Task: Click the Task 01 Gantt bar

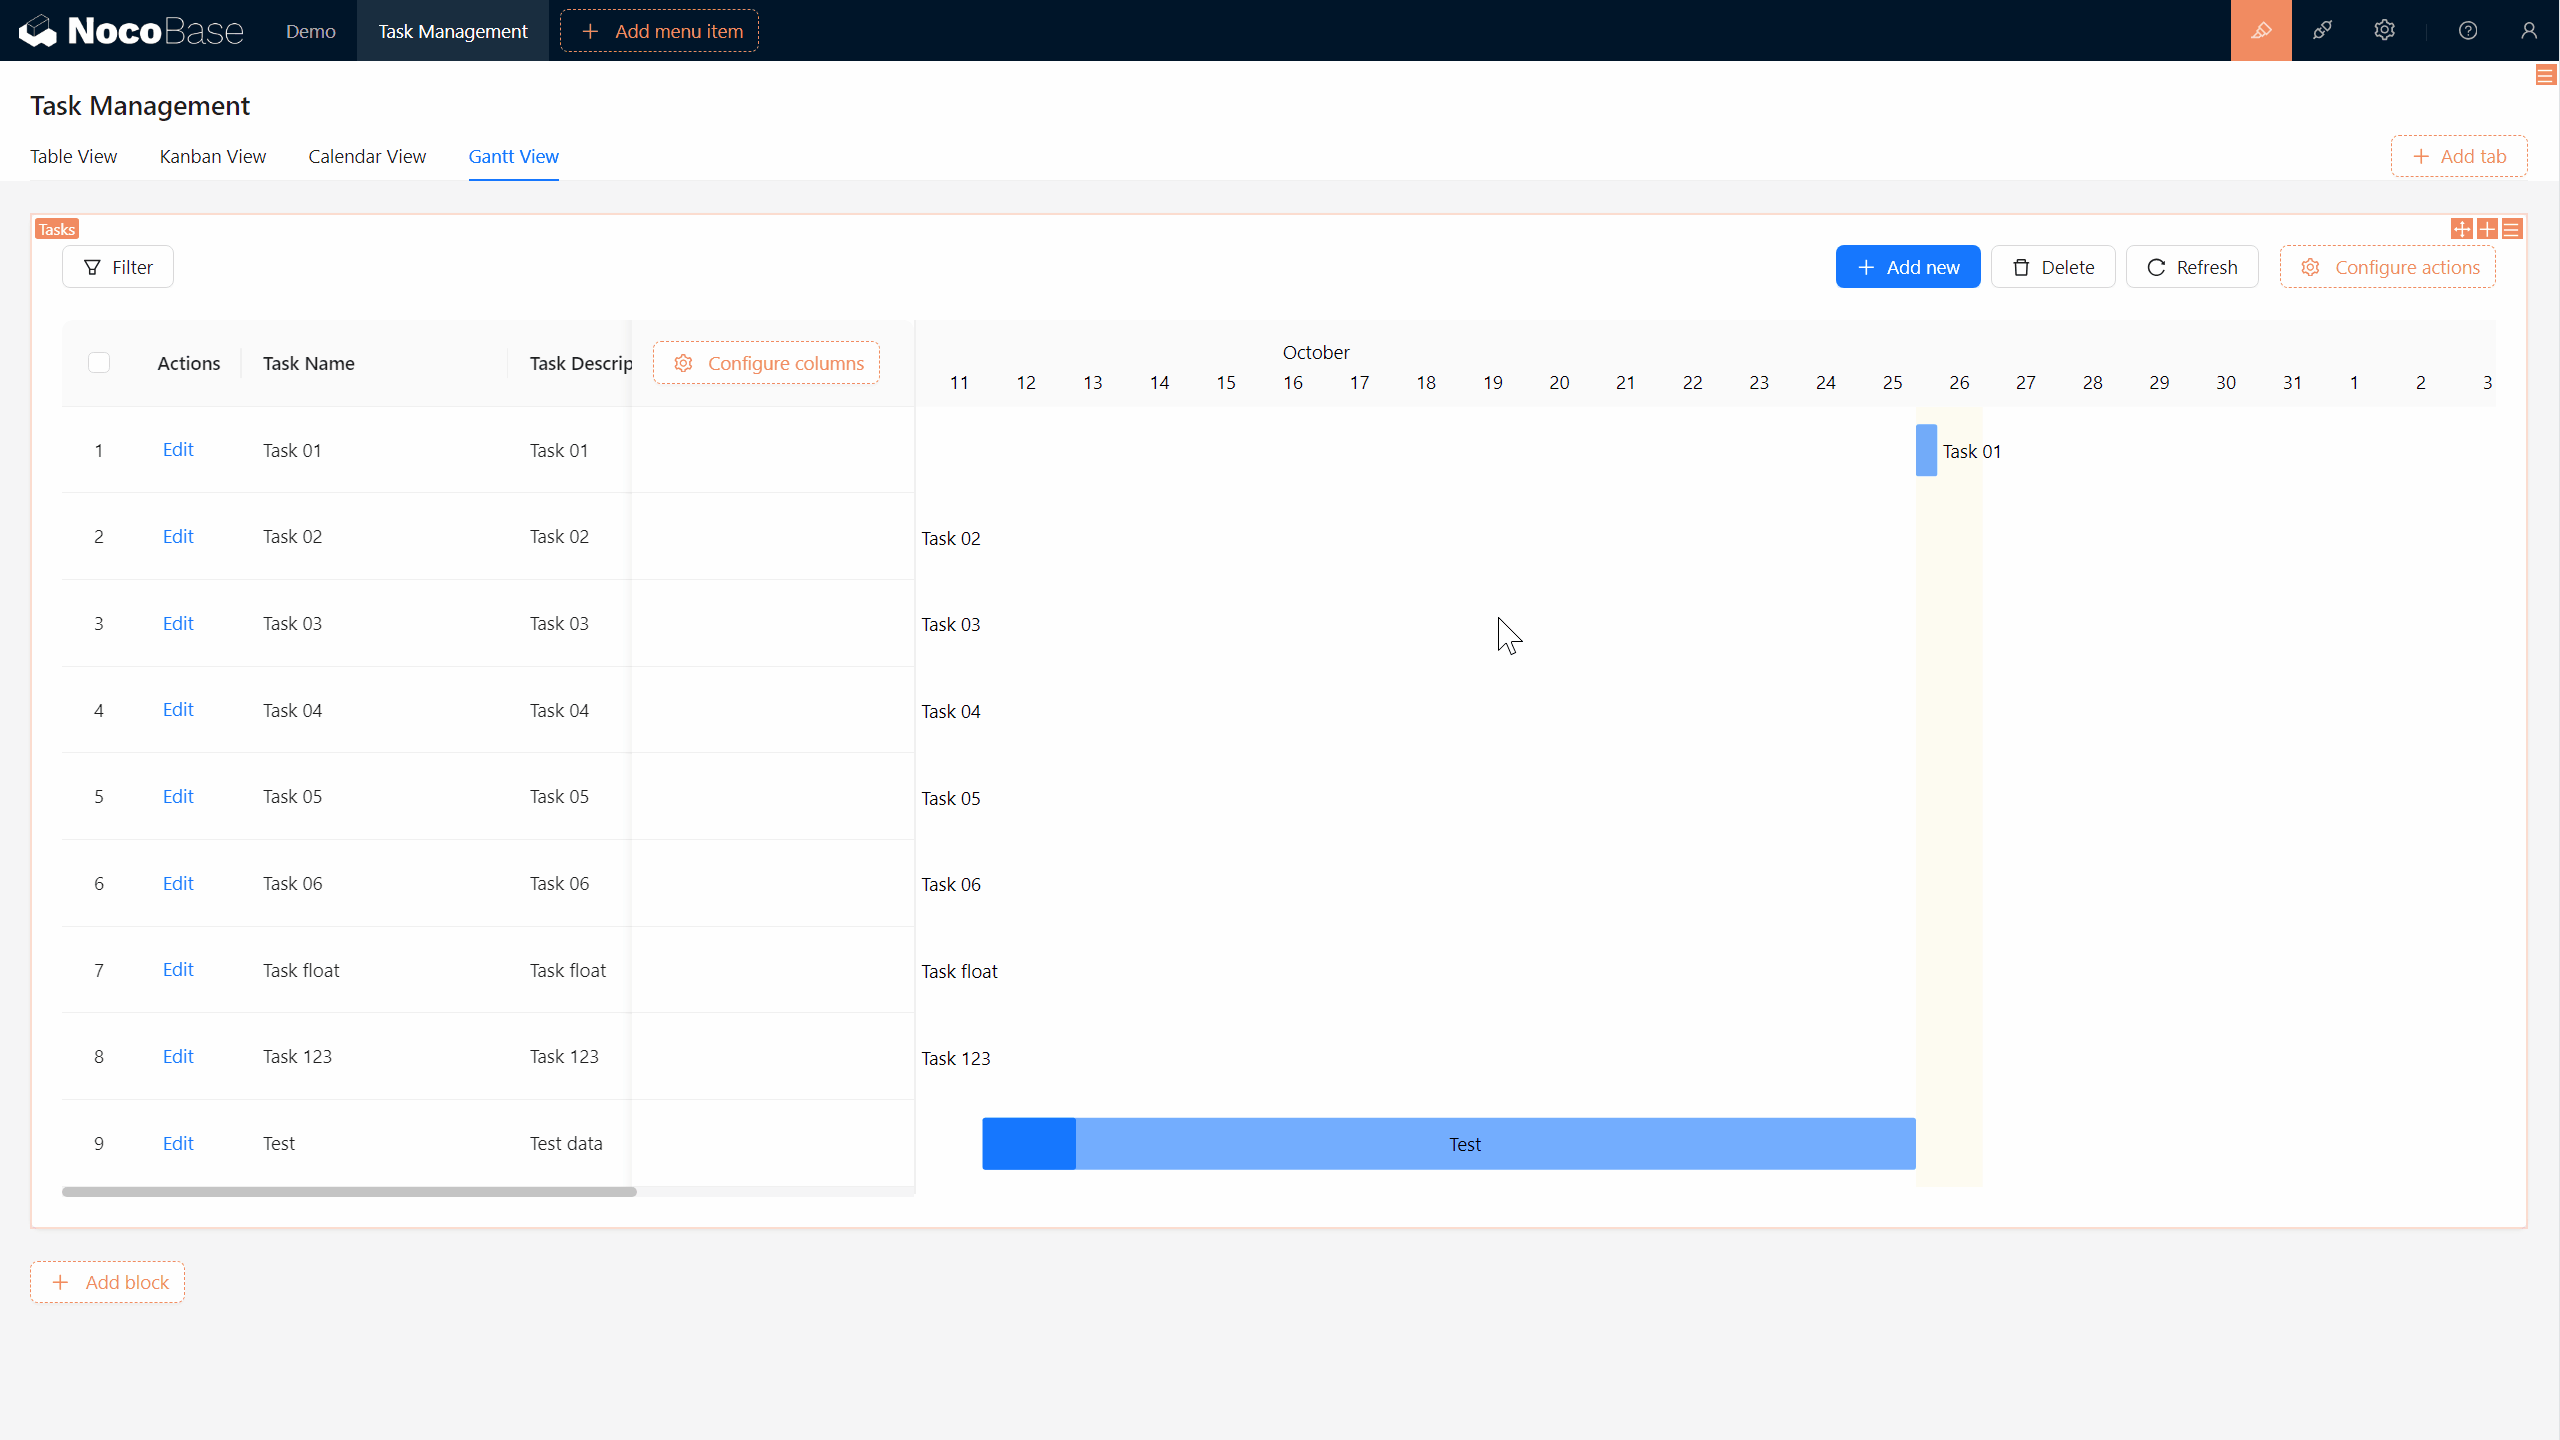Action: click(1926, 450)
